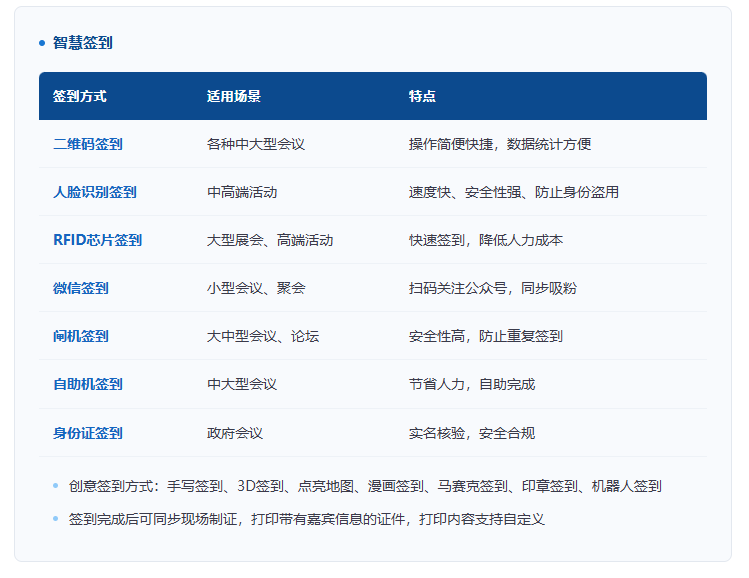Screen dimensions: 749x578
Task: Select the 微信签到 row title
Action: 81,289
